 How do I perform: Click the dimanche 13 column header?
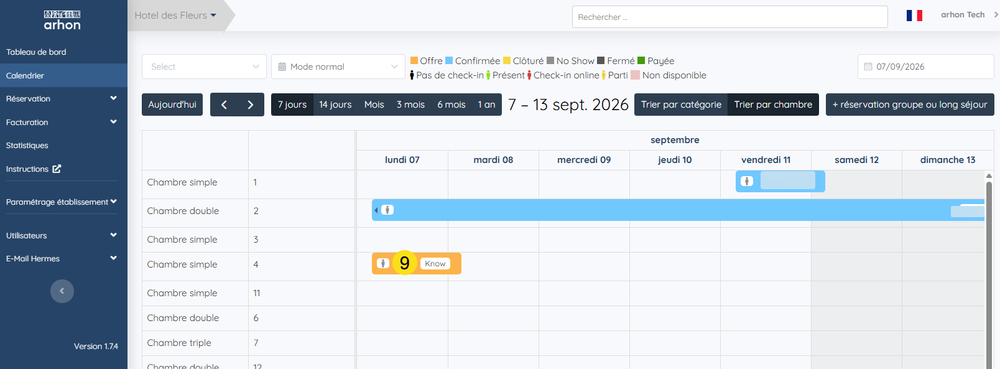tap(947, 160)
